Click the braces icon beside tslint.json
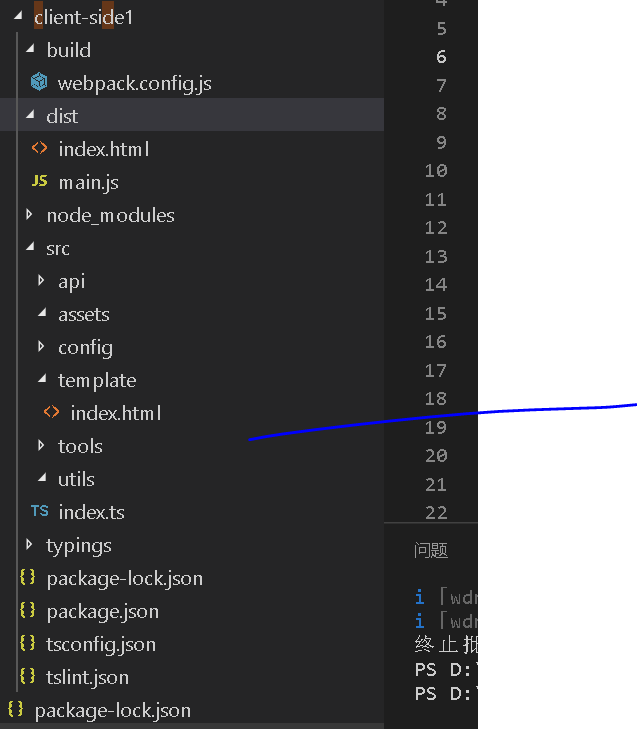Screen dimensions: 637x729 [x=27, y=676]
